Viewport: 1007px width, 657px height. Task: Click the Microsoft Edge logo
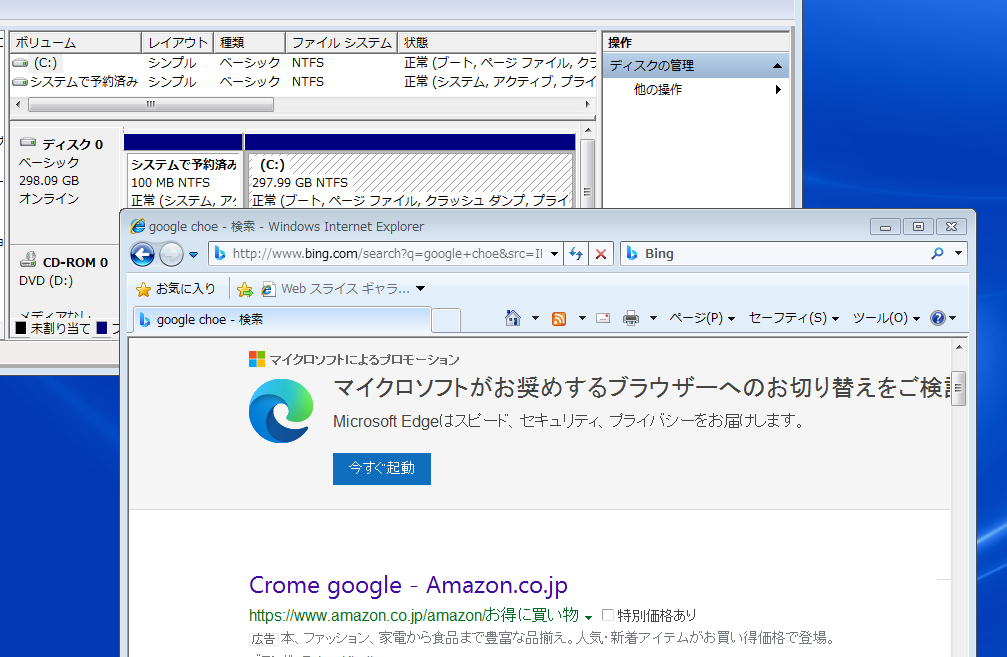281,411
